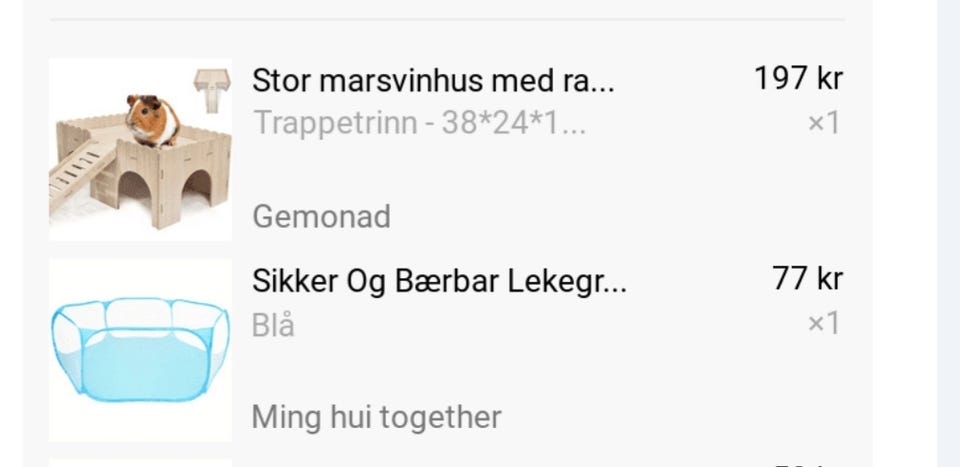Visit the Gemonad seller name
The image size is (960, 467).
[x=321, y=217]
